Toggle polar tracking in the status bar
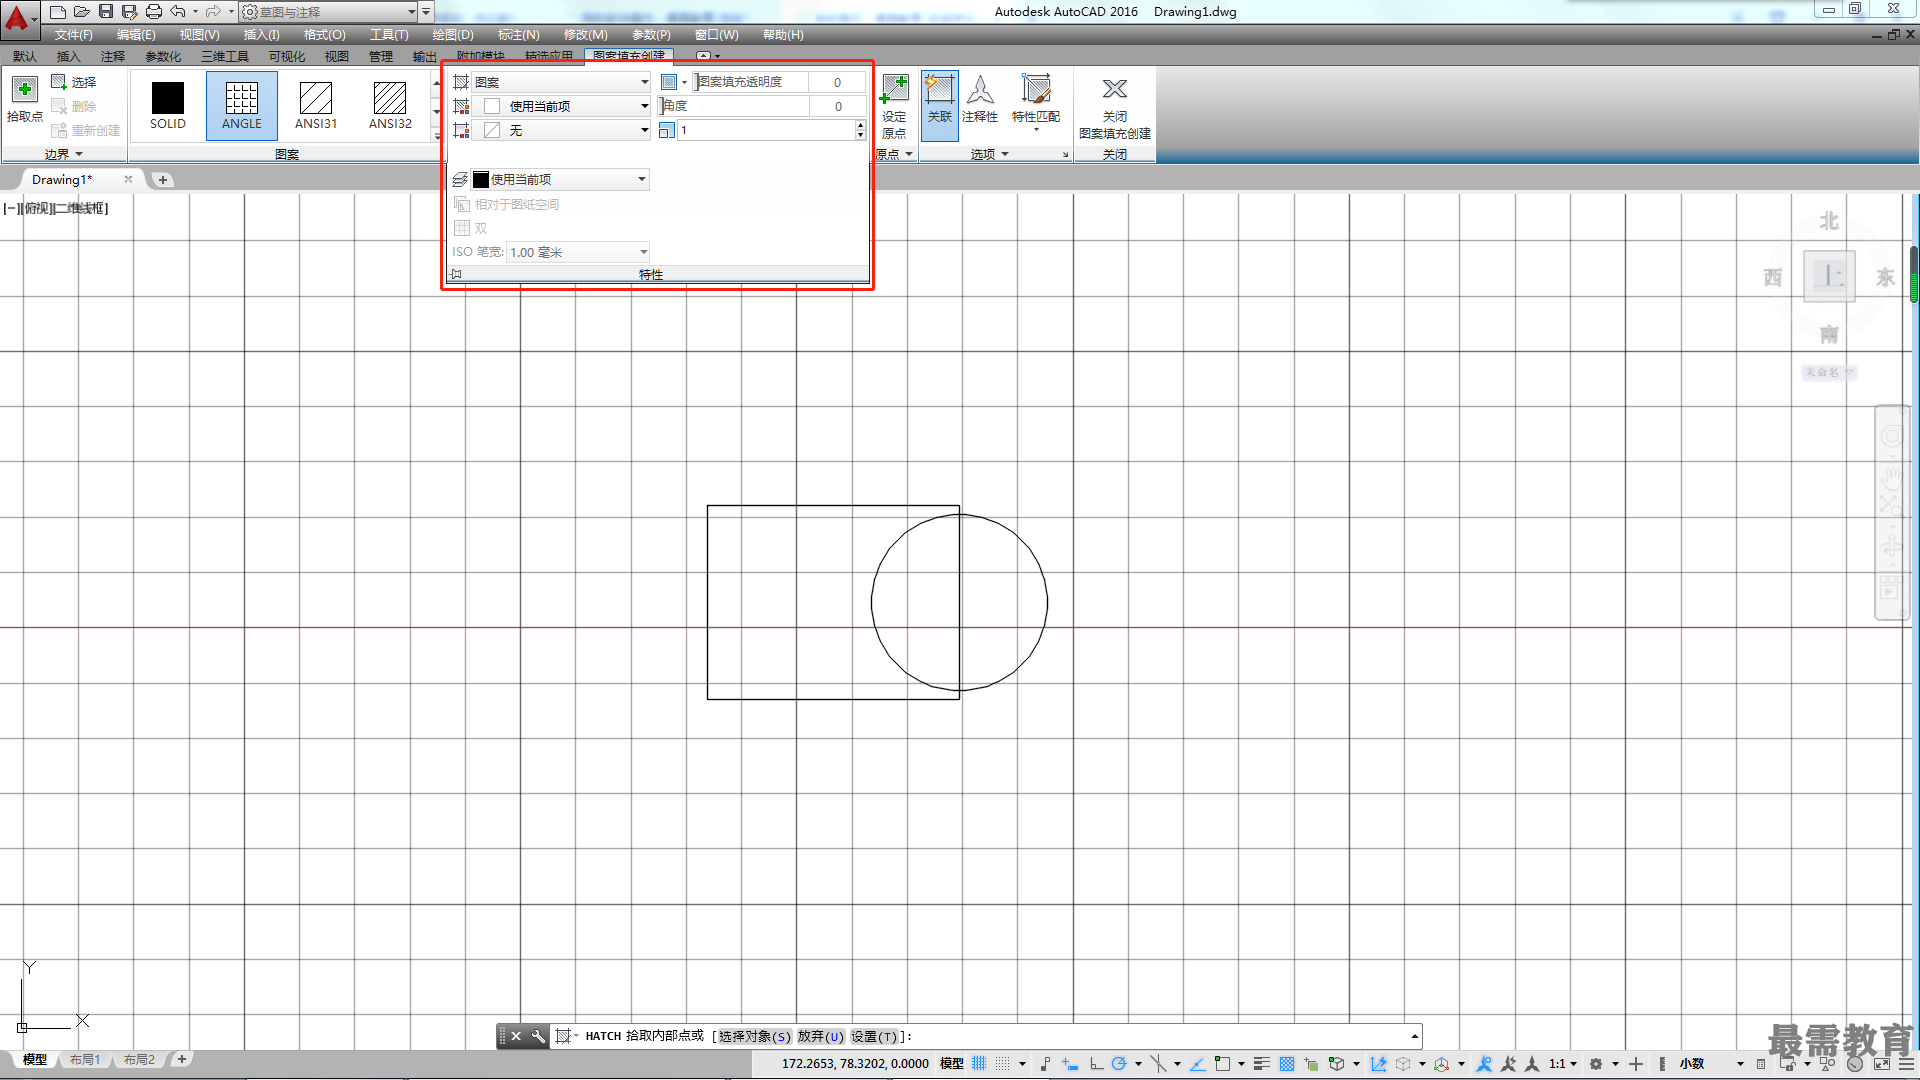The height and width of the screenshot is (1080, 1920). [x=1119, y=1064]
